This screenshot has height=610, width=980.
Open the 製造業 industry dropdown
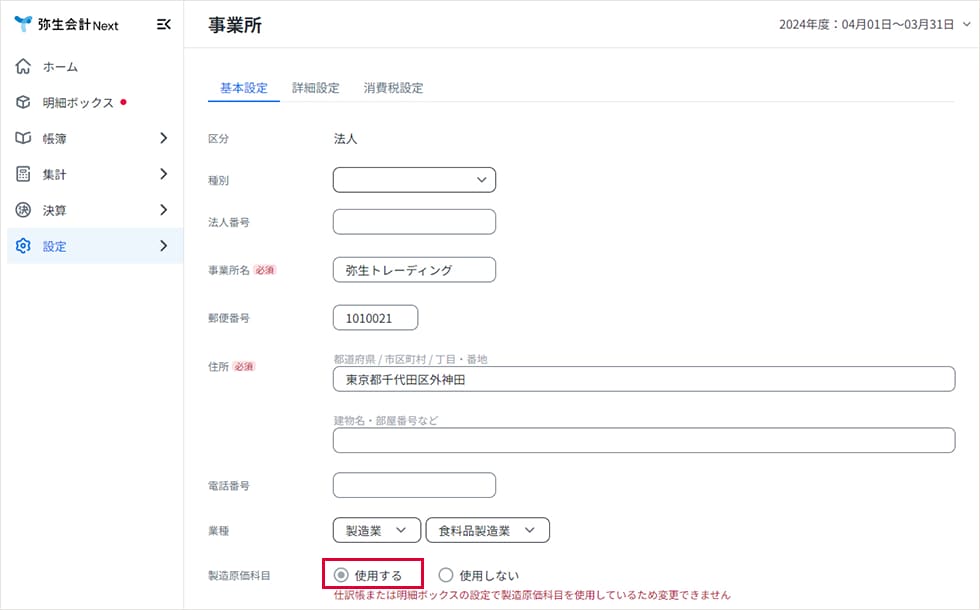376,530
